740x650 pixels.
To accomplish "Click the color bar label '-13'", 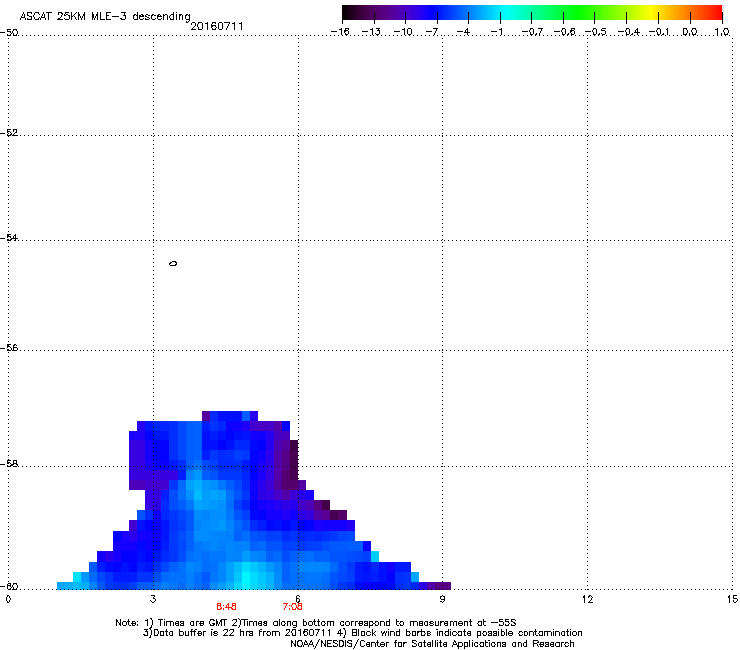I will pos(371,32).
